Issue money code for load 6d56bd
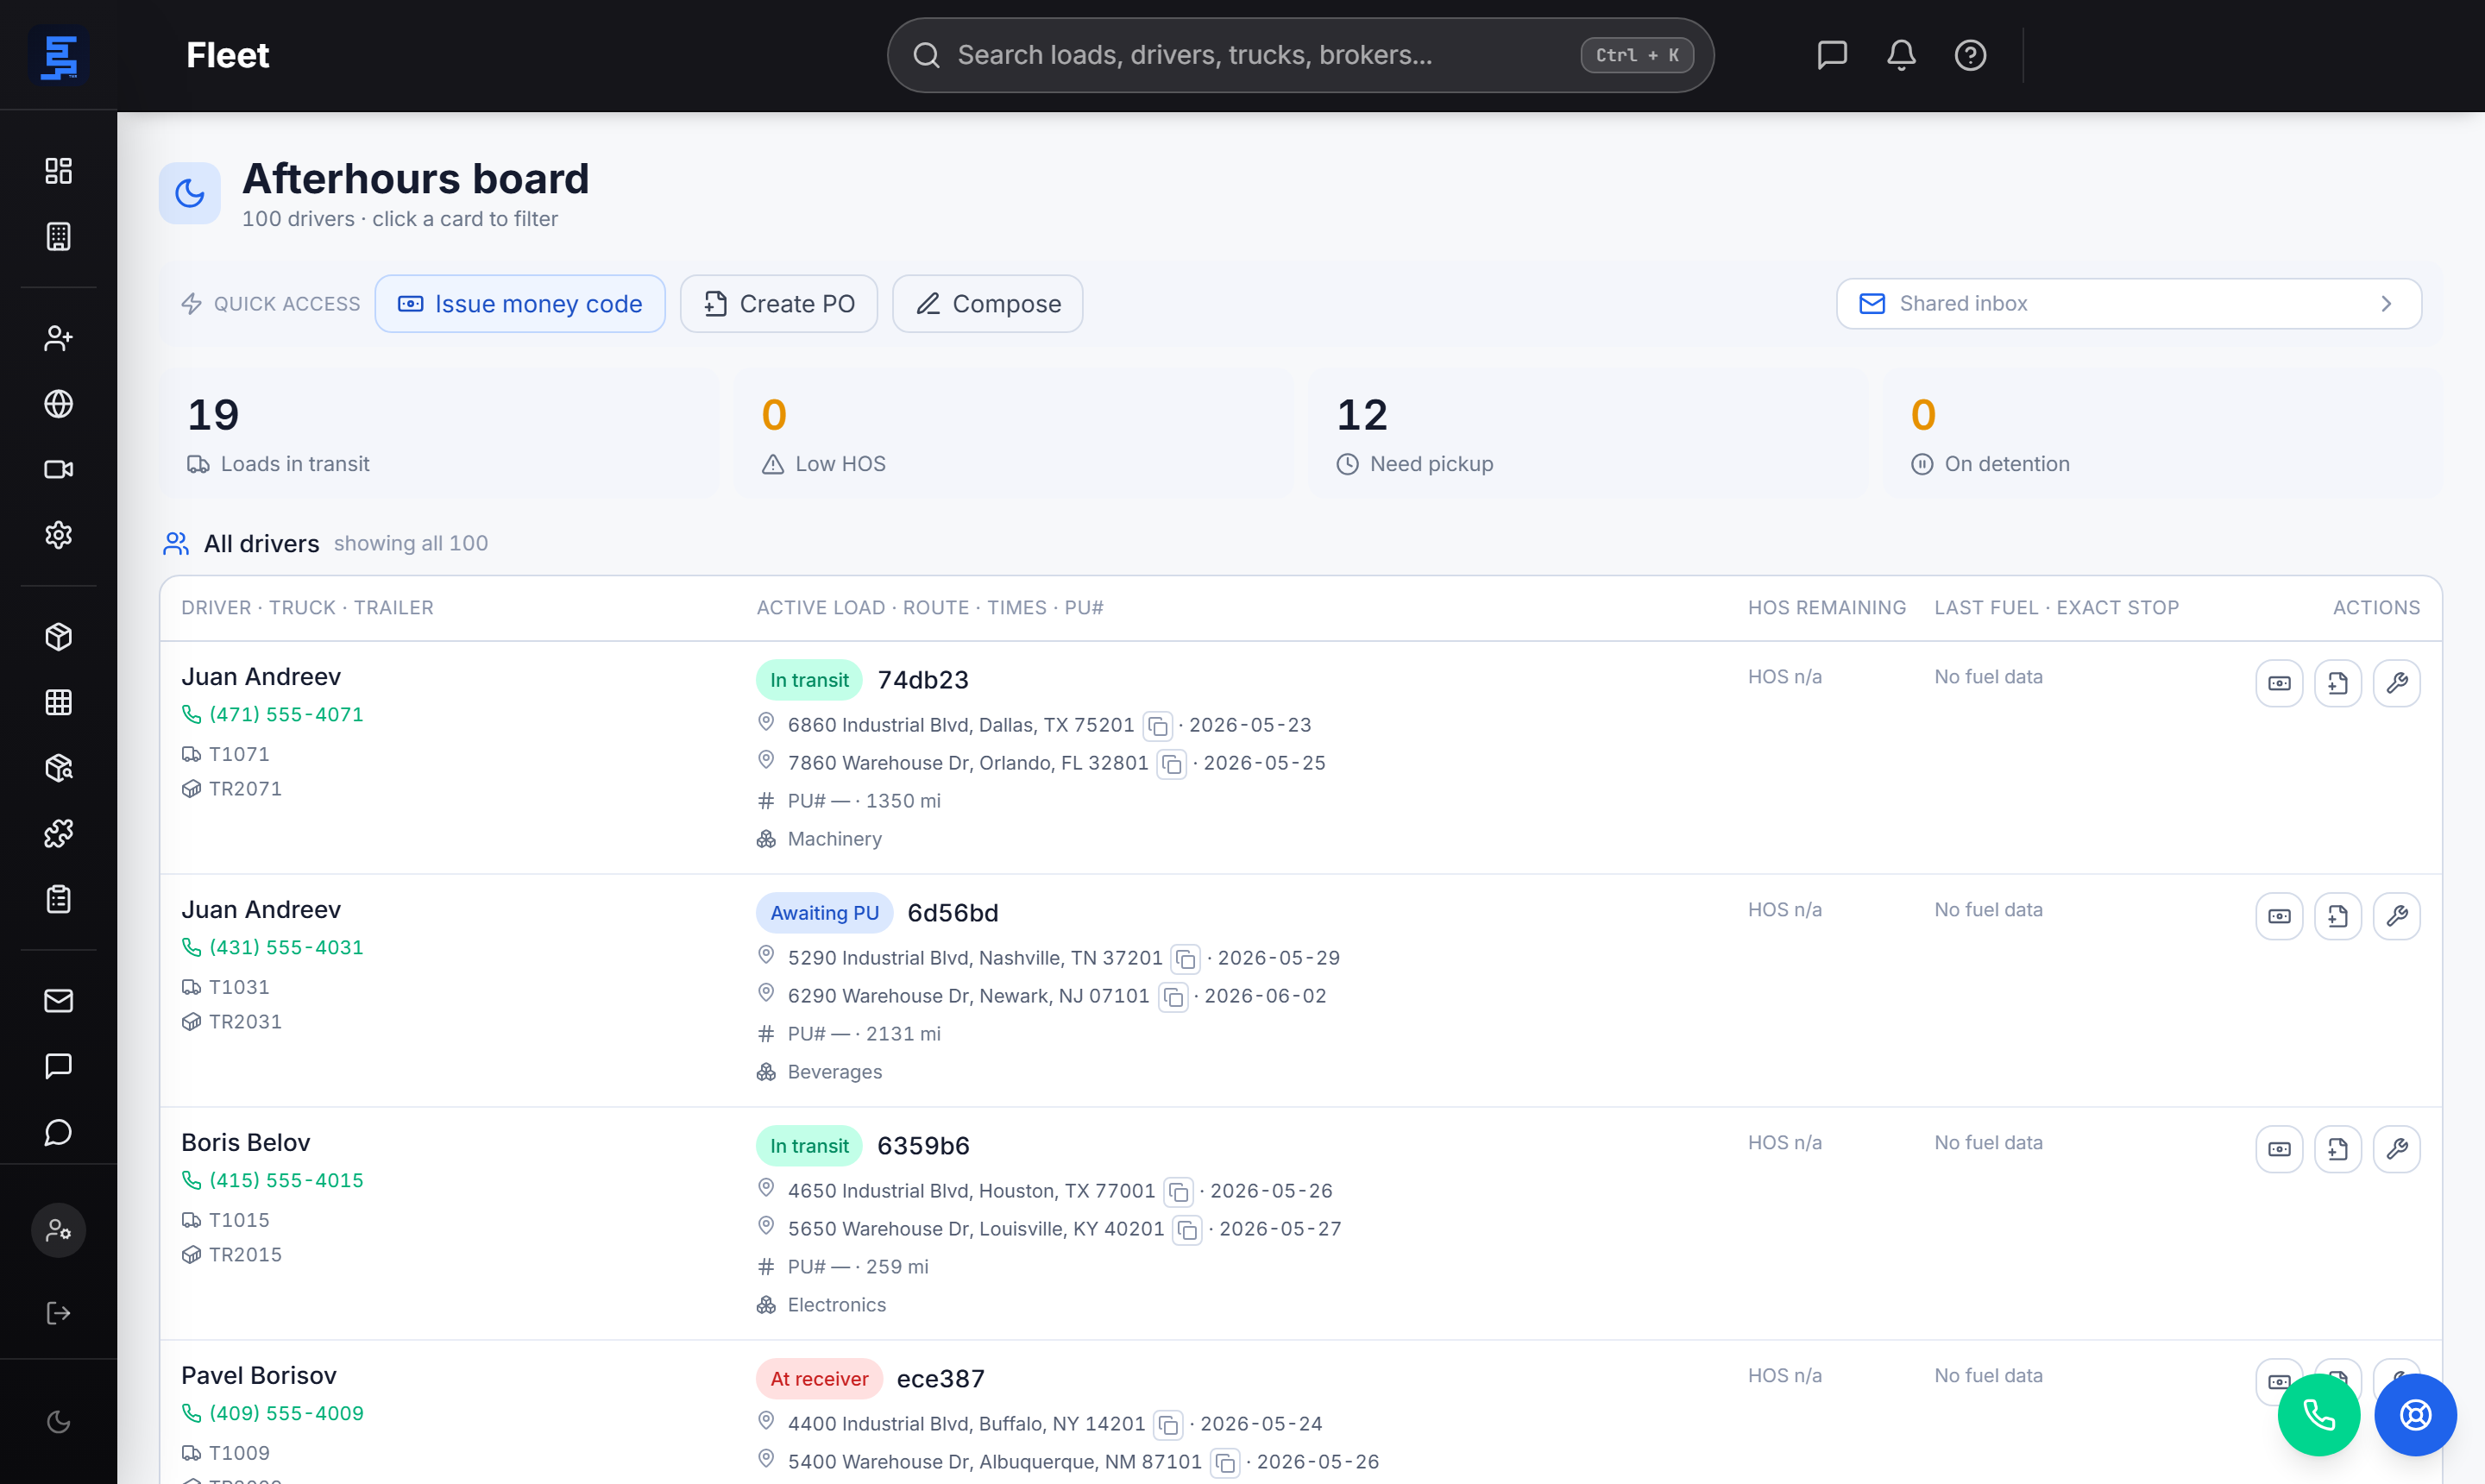This screenshot has width=2485, height=1484. pos(2279,916)
